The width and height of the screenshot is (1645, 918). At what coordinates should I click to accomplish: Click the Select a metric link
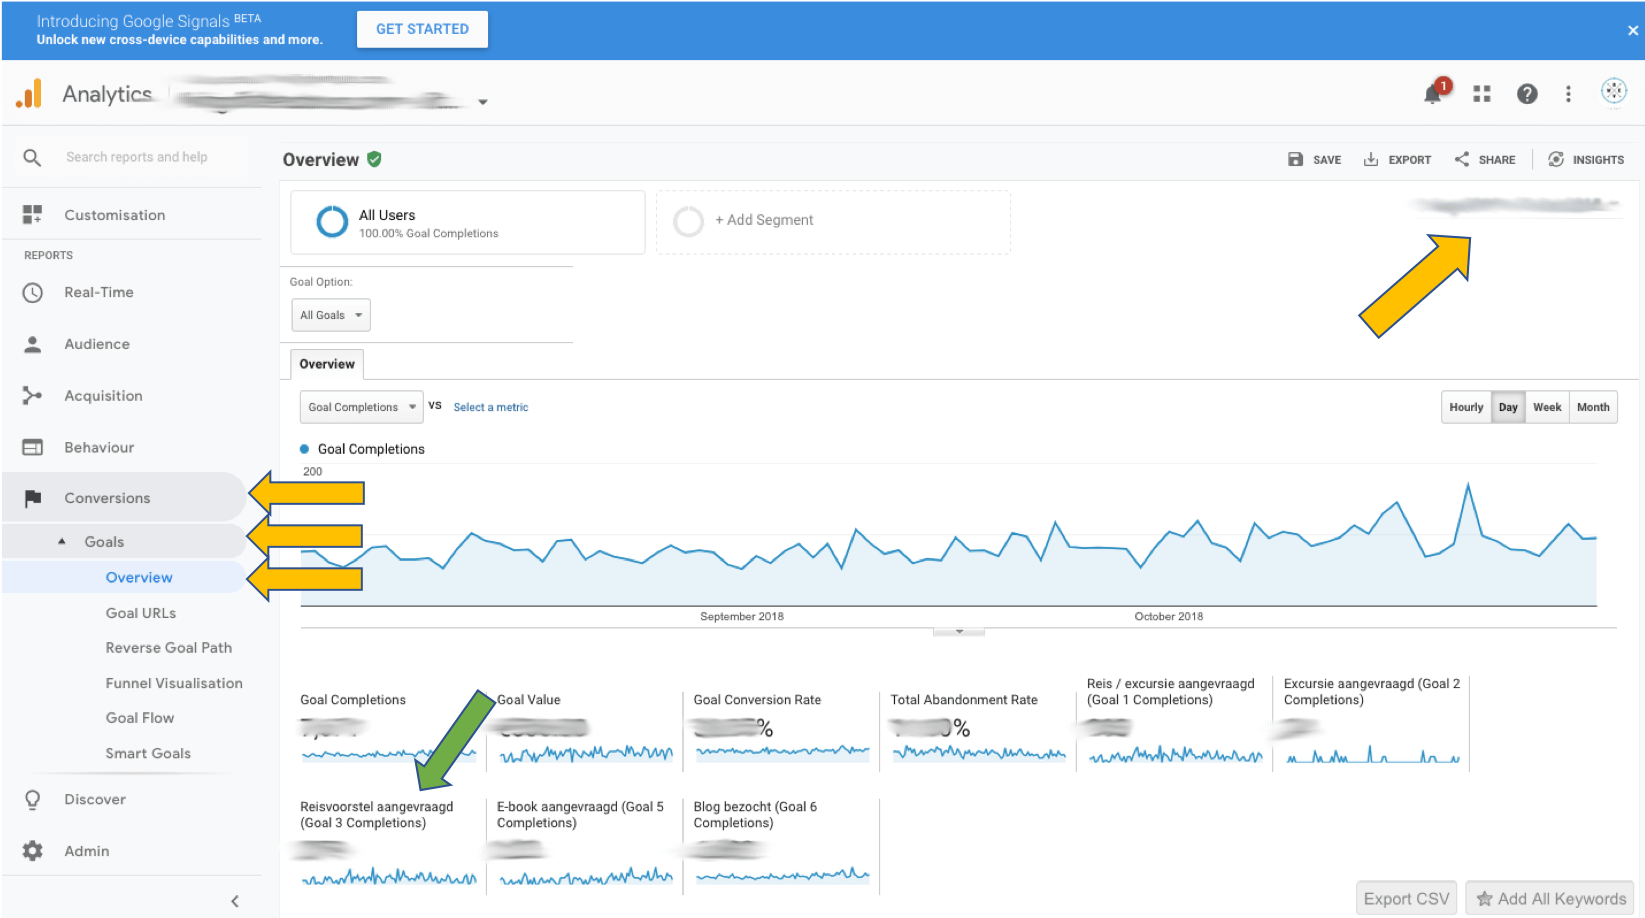pyautogui.click(x=491, y=407)
